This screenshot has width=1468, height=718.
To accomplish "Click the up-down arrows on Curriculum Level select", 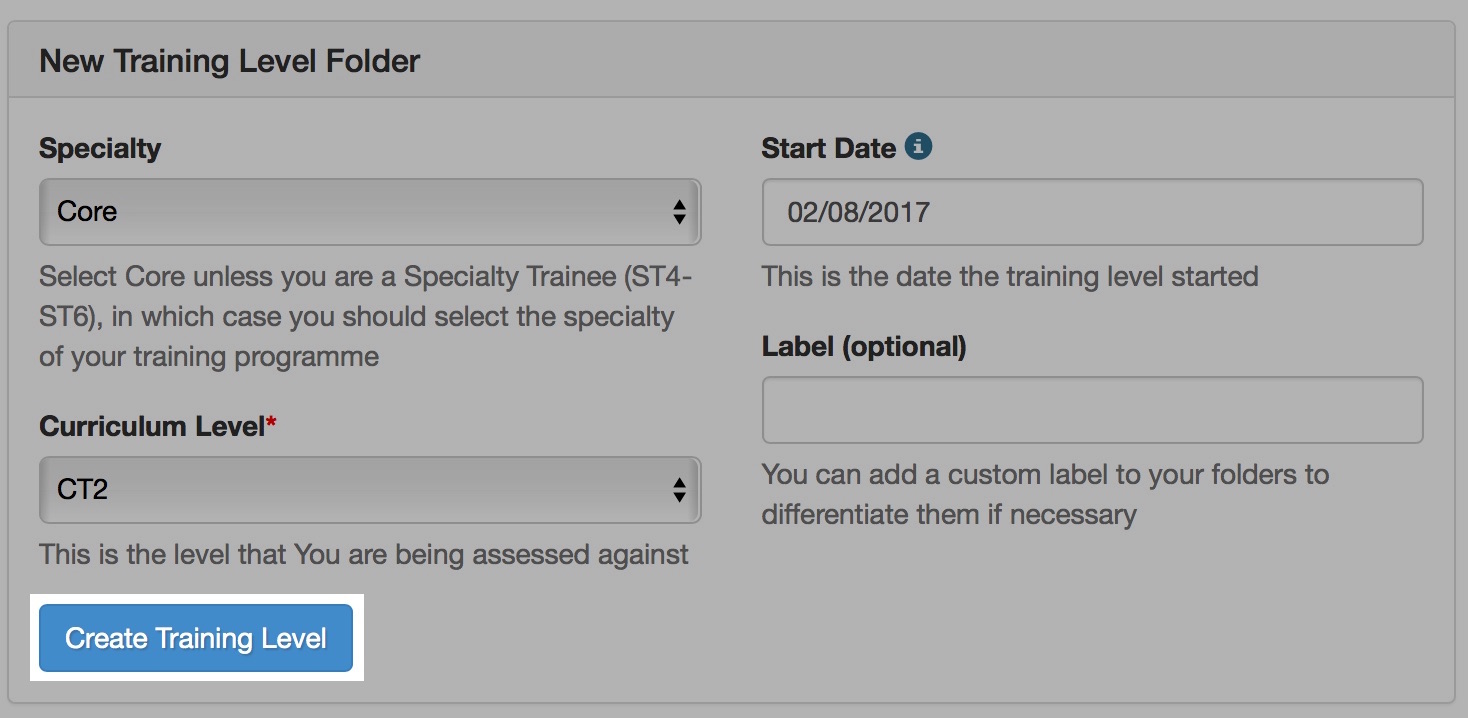I will (679, 490).
